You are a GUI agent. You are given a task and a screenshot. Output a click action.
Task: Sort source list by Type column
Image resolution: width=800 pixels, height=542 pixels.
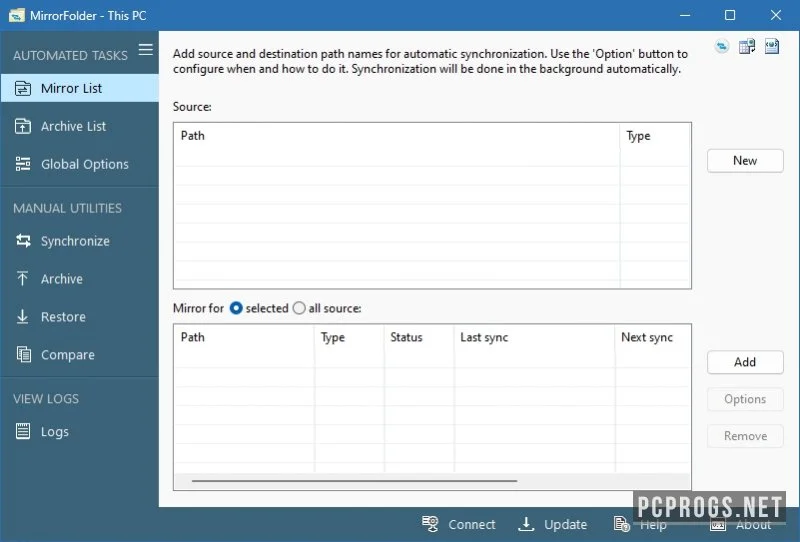pos(656,136)
